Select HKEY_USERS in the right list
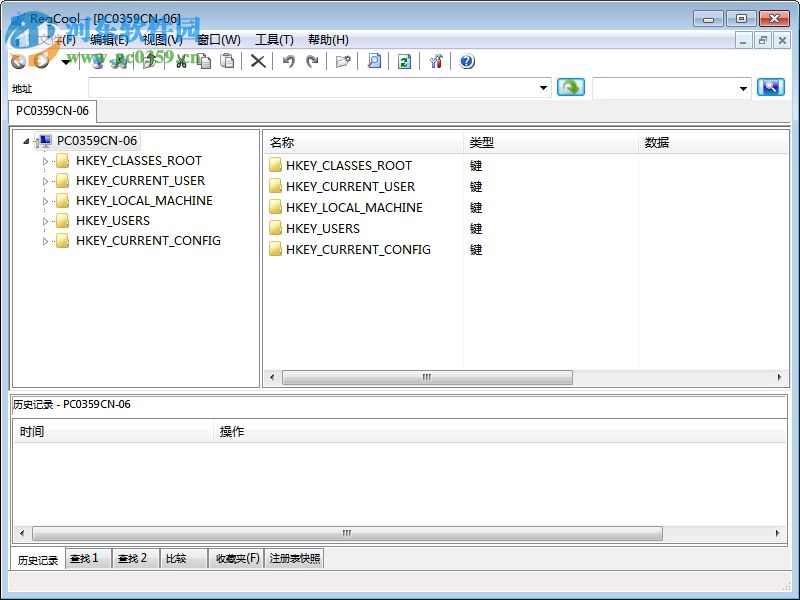 click(x=322, y=229)
